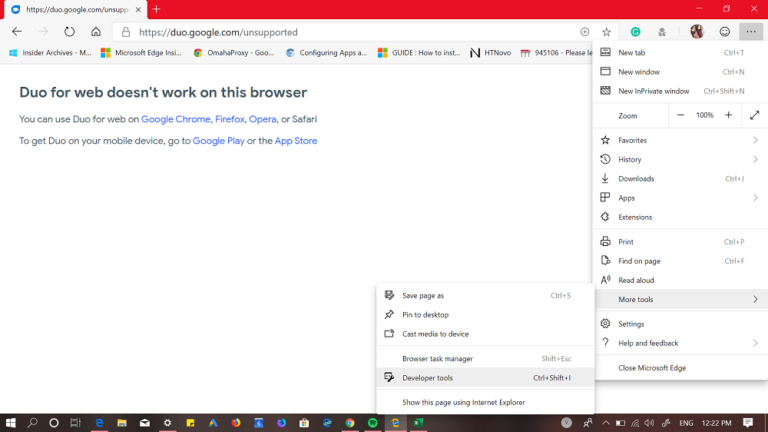
Task: Click the address bar URL field
Action: 353,32
